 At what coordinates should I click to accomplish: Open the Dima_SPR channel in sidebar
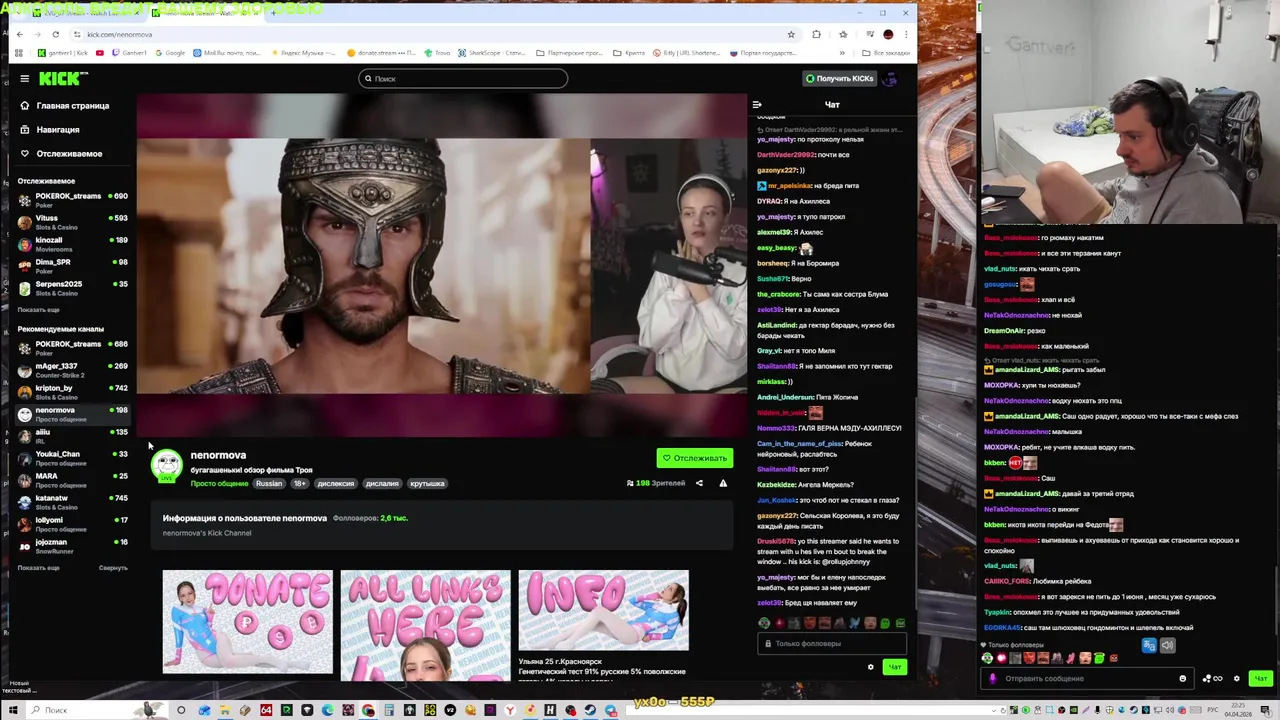point(72,265)
